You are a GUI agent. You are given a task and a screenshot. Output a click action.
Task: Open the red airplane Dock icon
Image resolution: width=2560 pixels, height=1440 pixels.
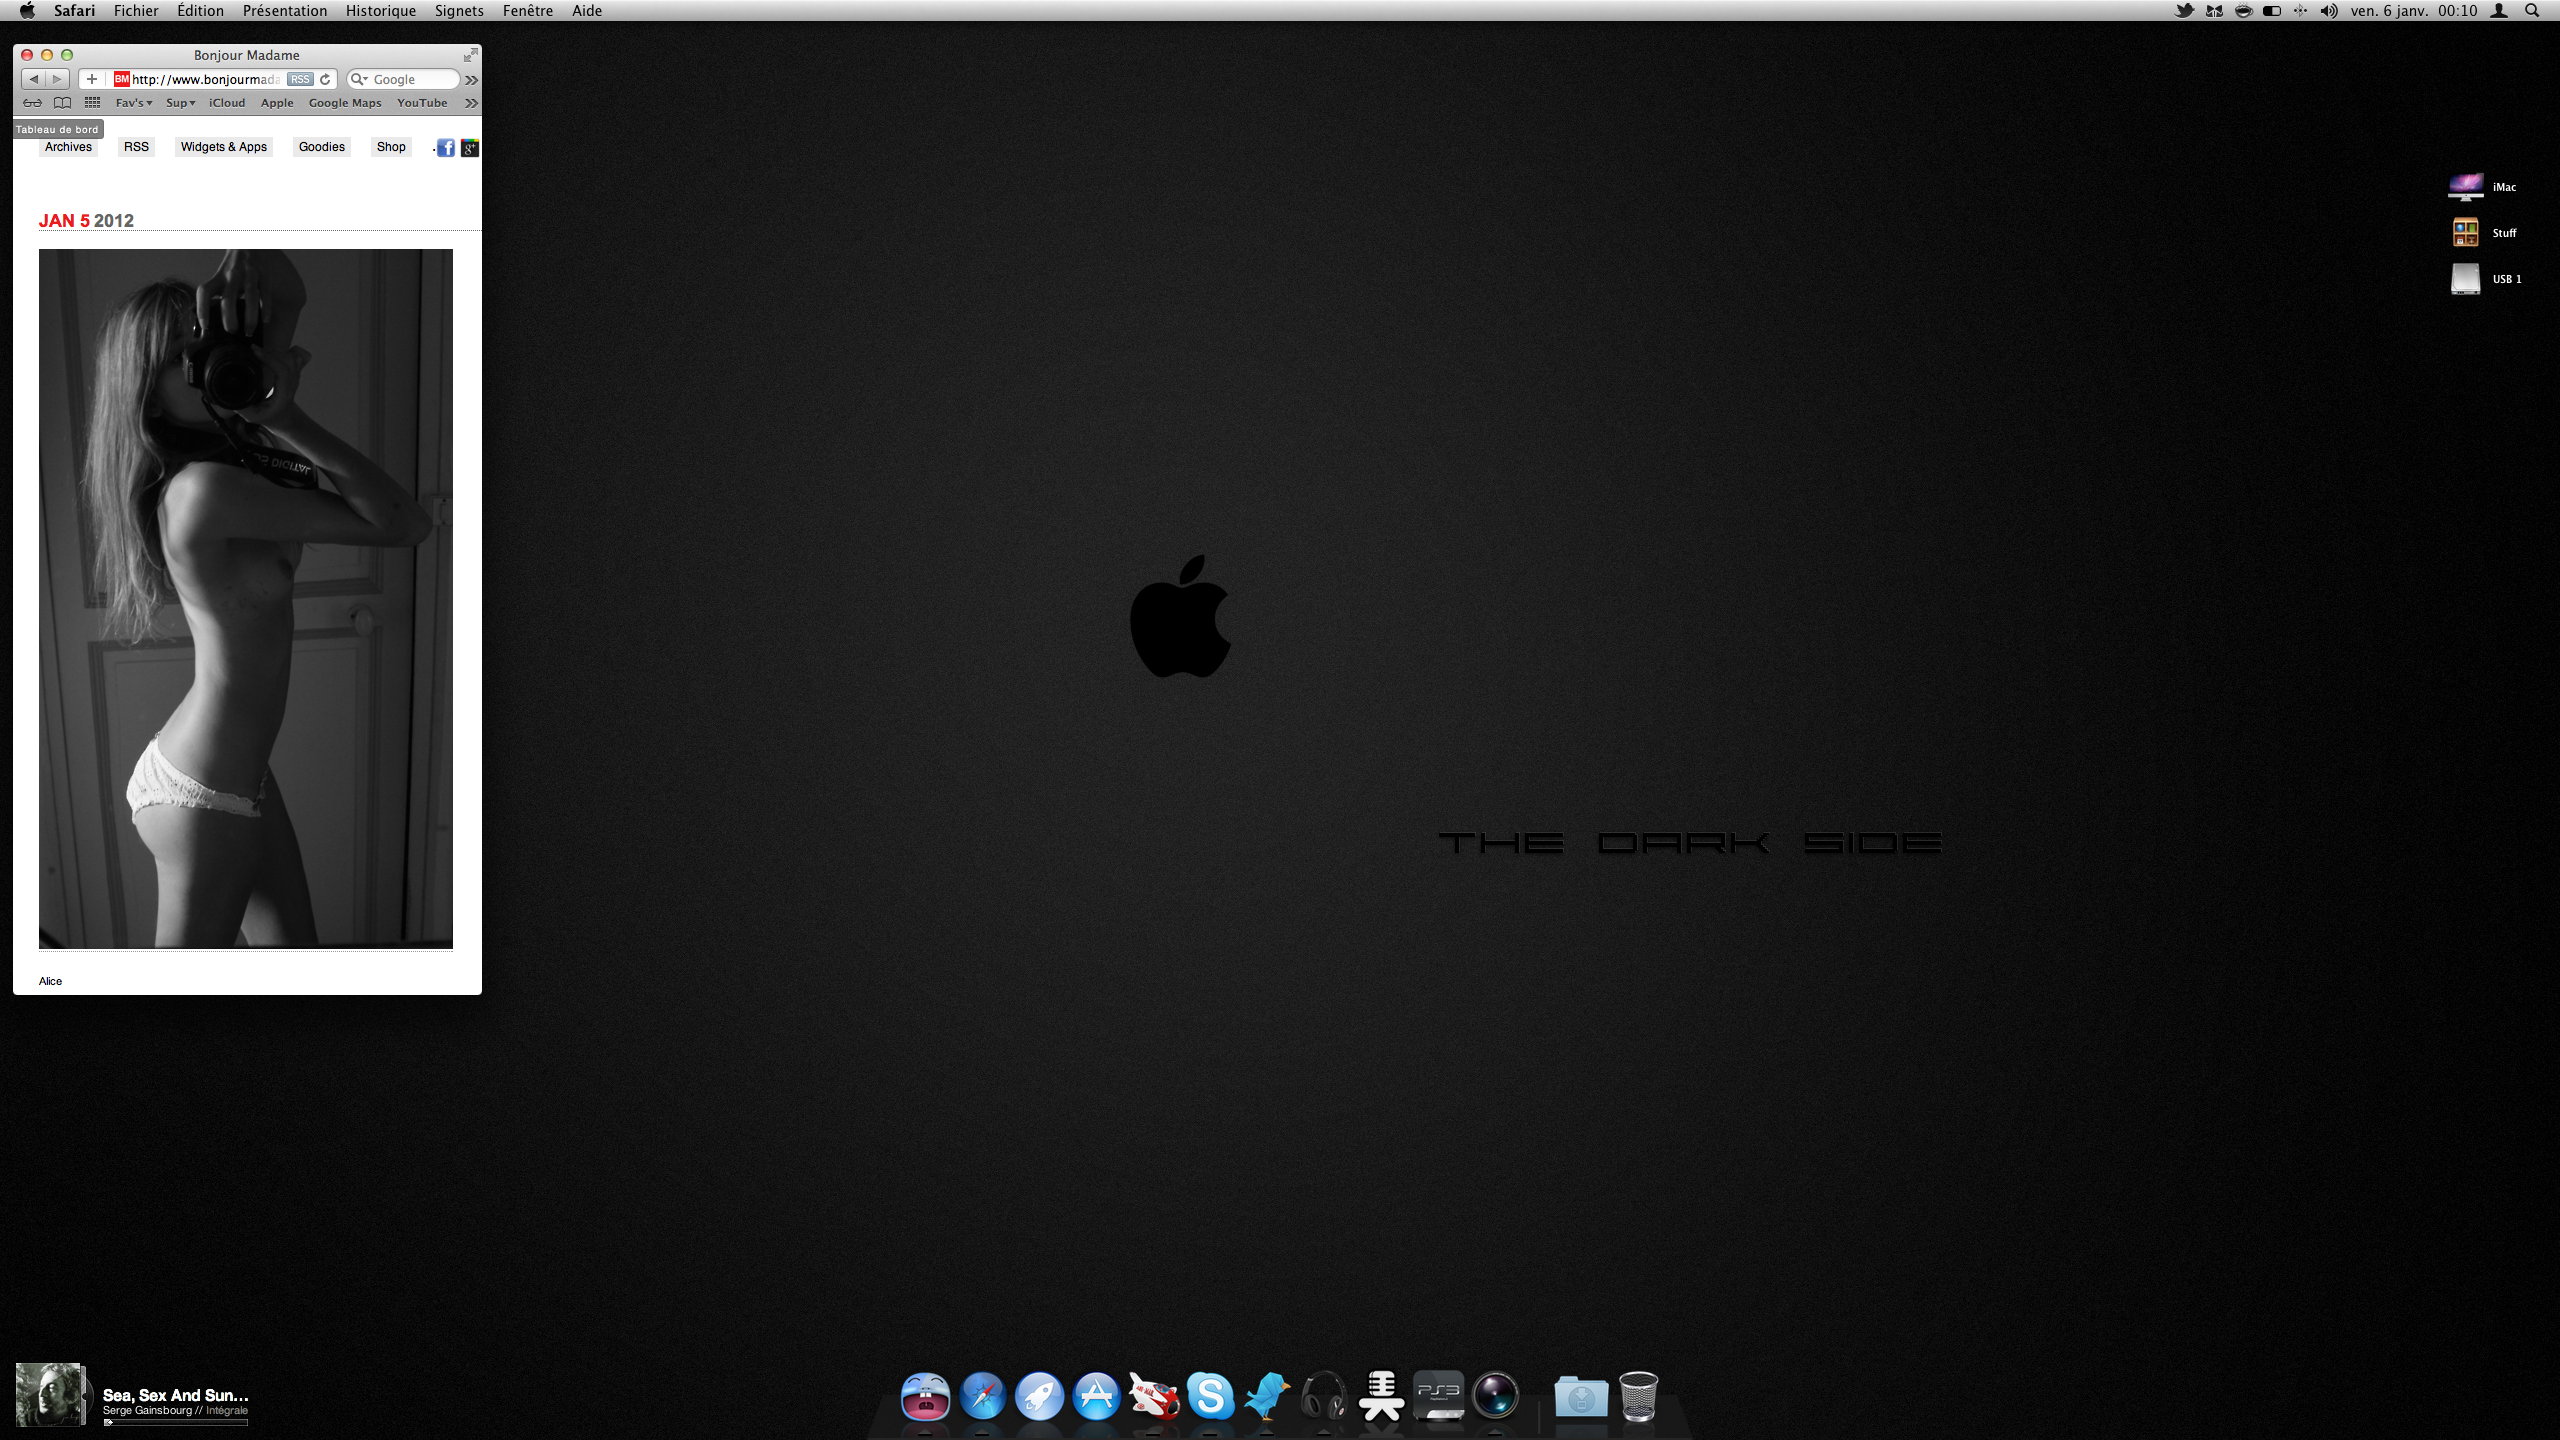click(1153, 1396)
